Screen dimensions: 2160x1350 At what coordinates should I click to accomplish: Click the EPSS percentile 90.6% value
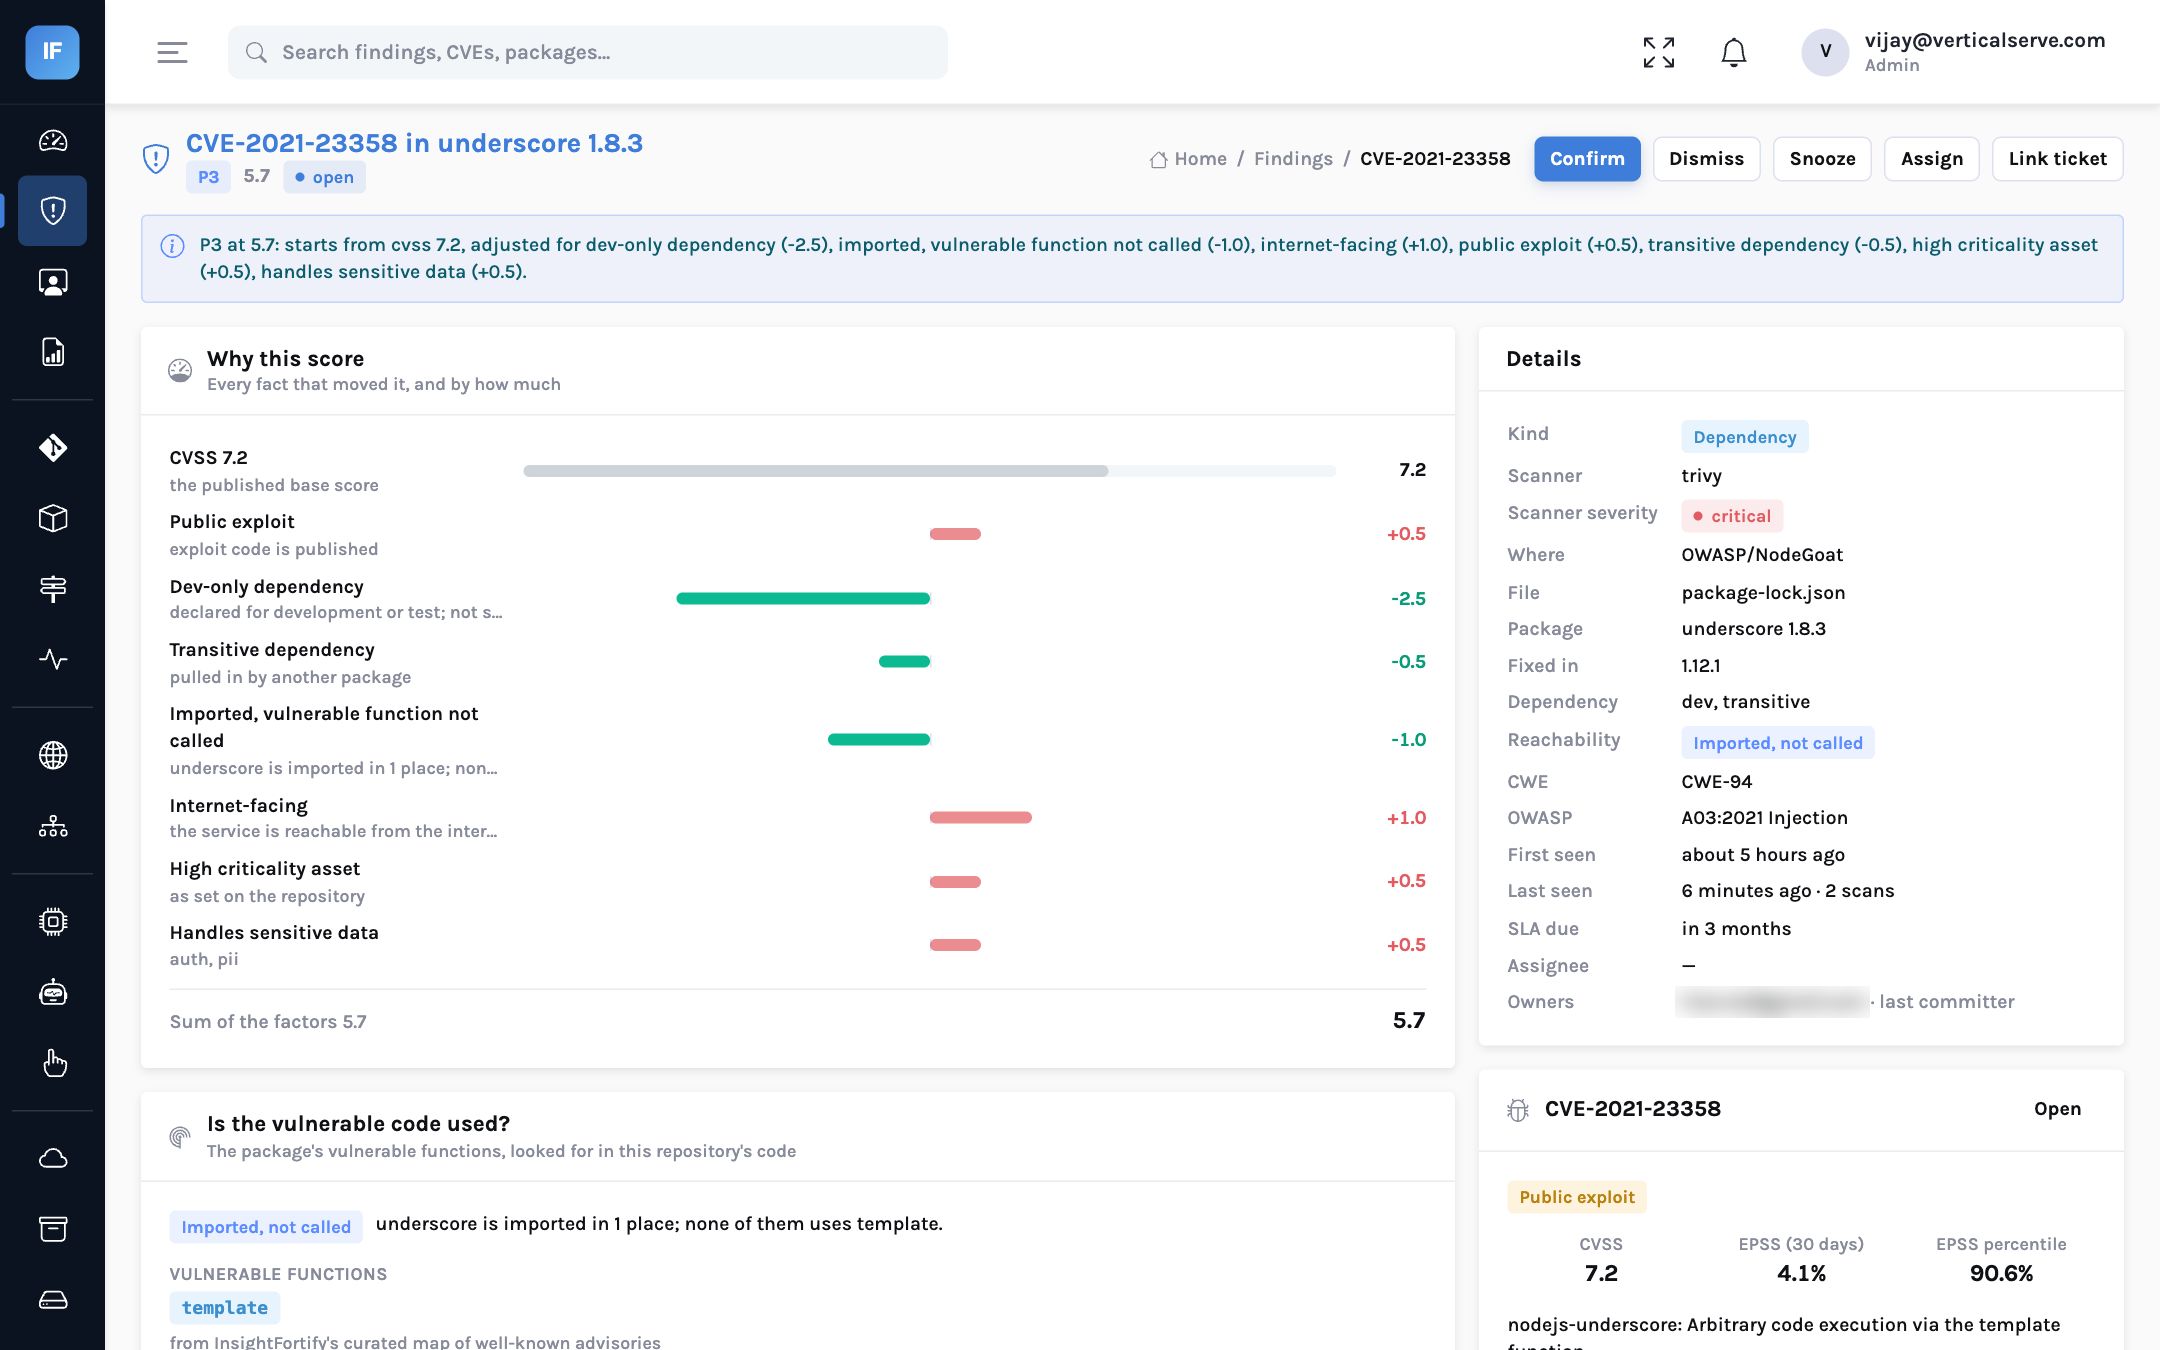pyautogui.click(x=2001, y=1273)
